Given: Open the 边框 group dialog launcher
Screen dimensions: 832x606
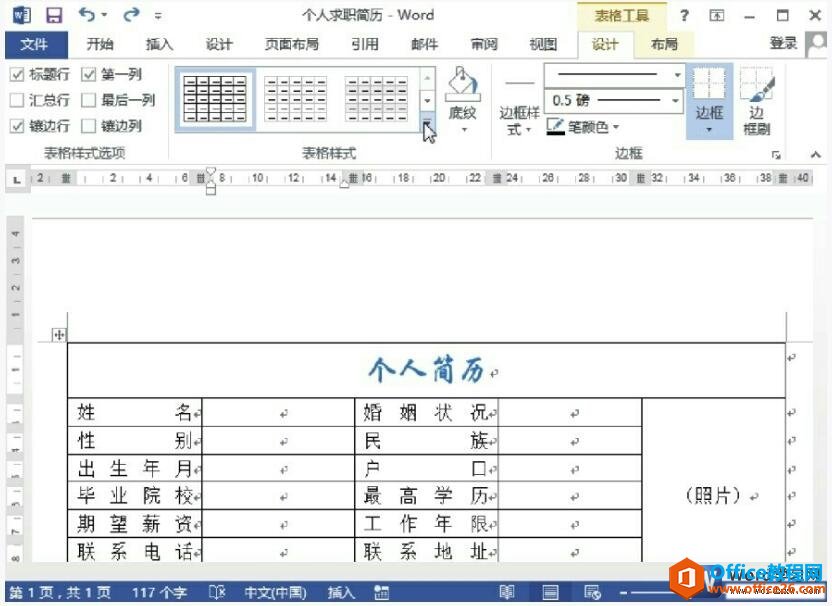Looking at the screenshot, I should coord(776,155).
